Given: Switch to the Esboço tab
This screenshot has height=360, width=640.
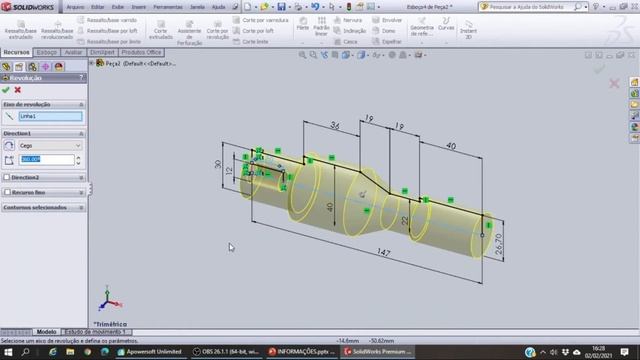Looking at the screenshot, I should [x=47, y=52].
